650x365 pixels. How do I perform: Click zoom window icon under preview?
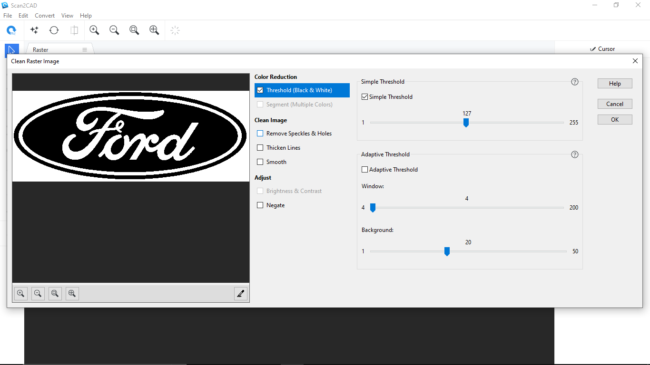(x=55, y=294)
